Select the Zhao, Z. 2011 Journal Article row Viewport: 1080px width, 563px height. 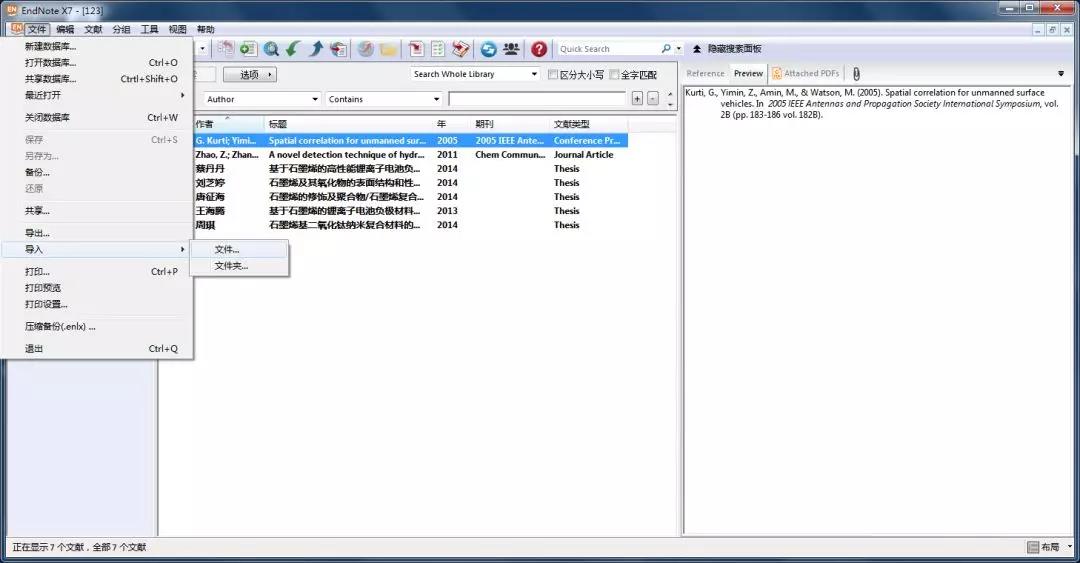(x=411, y=154)
